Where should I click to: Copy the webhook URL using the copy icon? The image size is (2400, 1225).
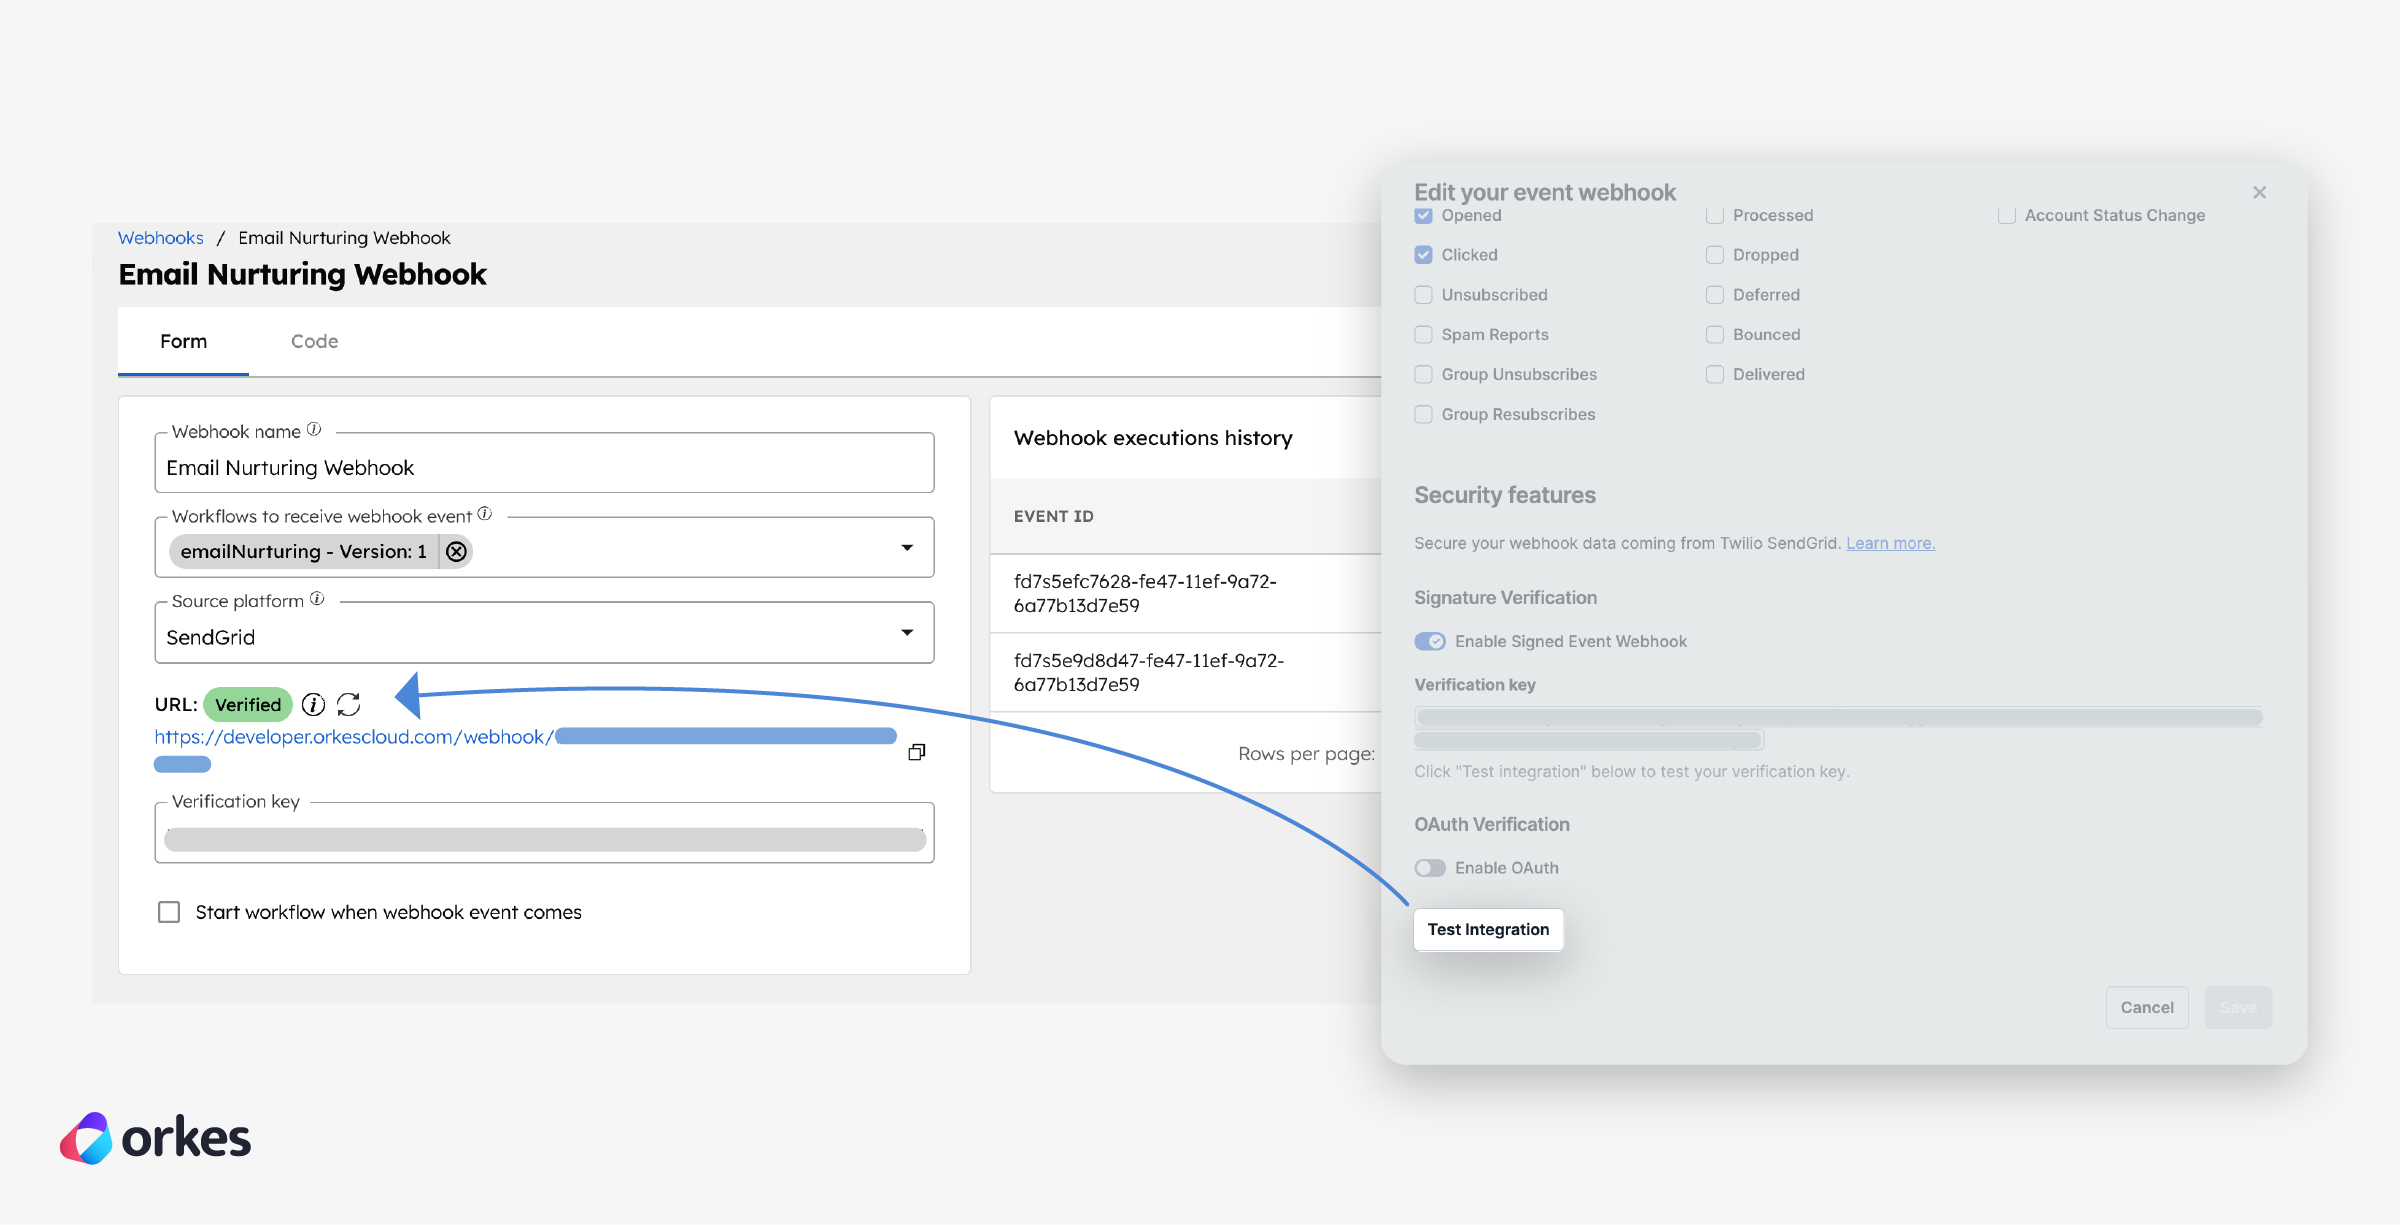click(917, 751)
